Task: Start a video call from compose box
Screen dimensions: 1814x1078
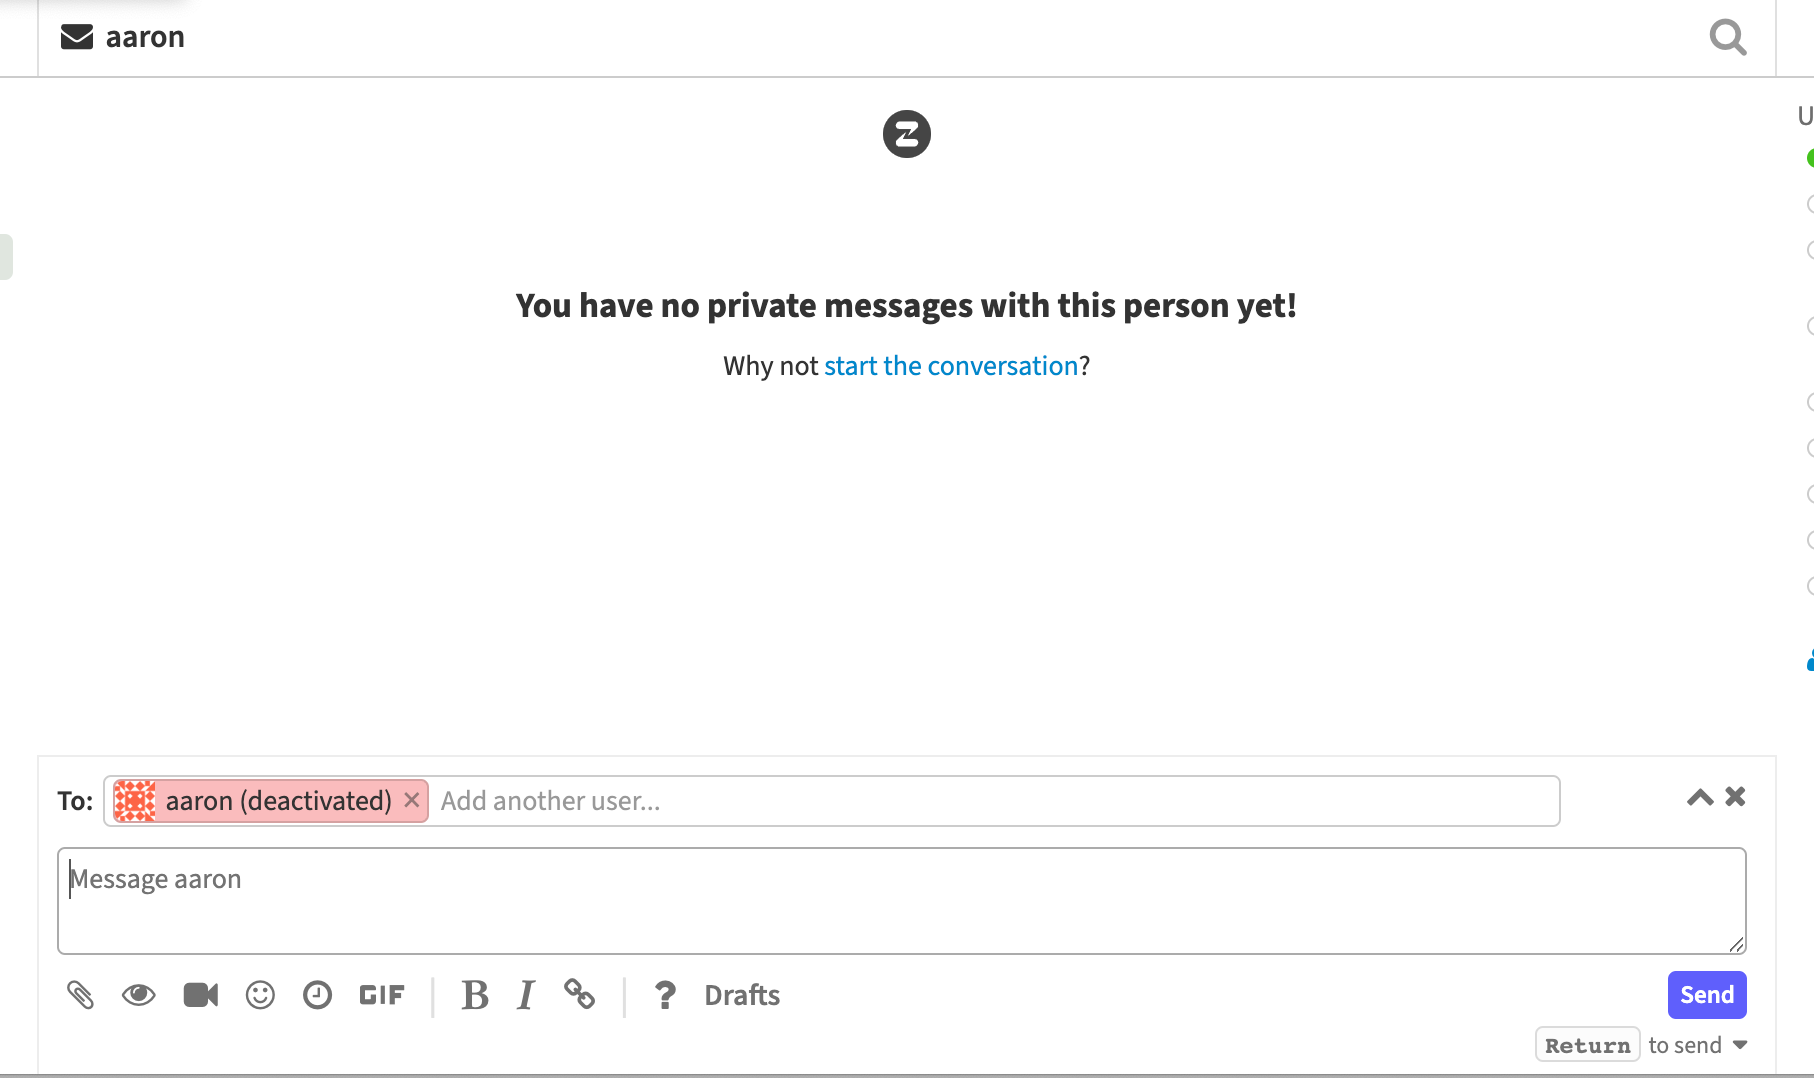Action: pos(200,995)
